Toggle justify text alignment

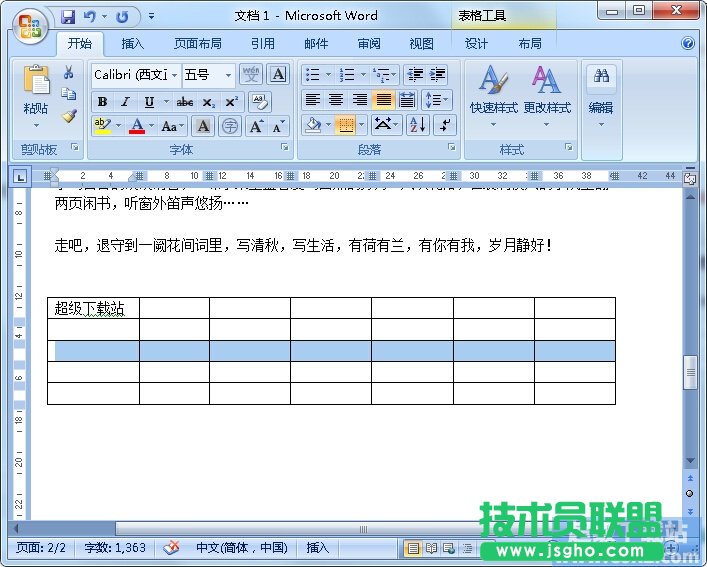383,100
